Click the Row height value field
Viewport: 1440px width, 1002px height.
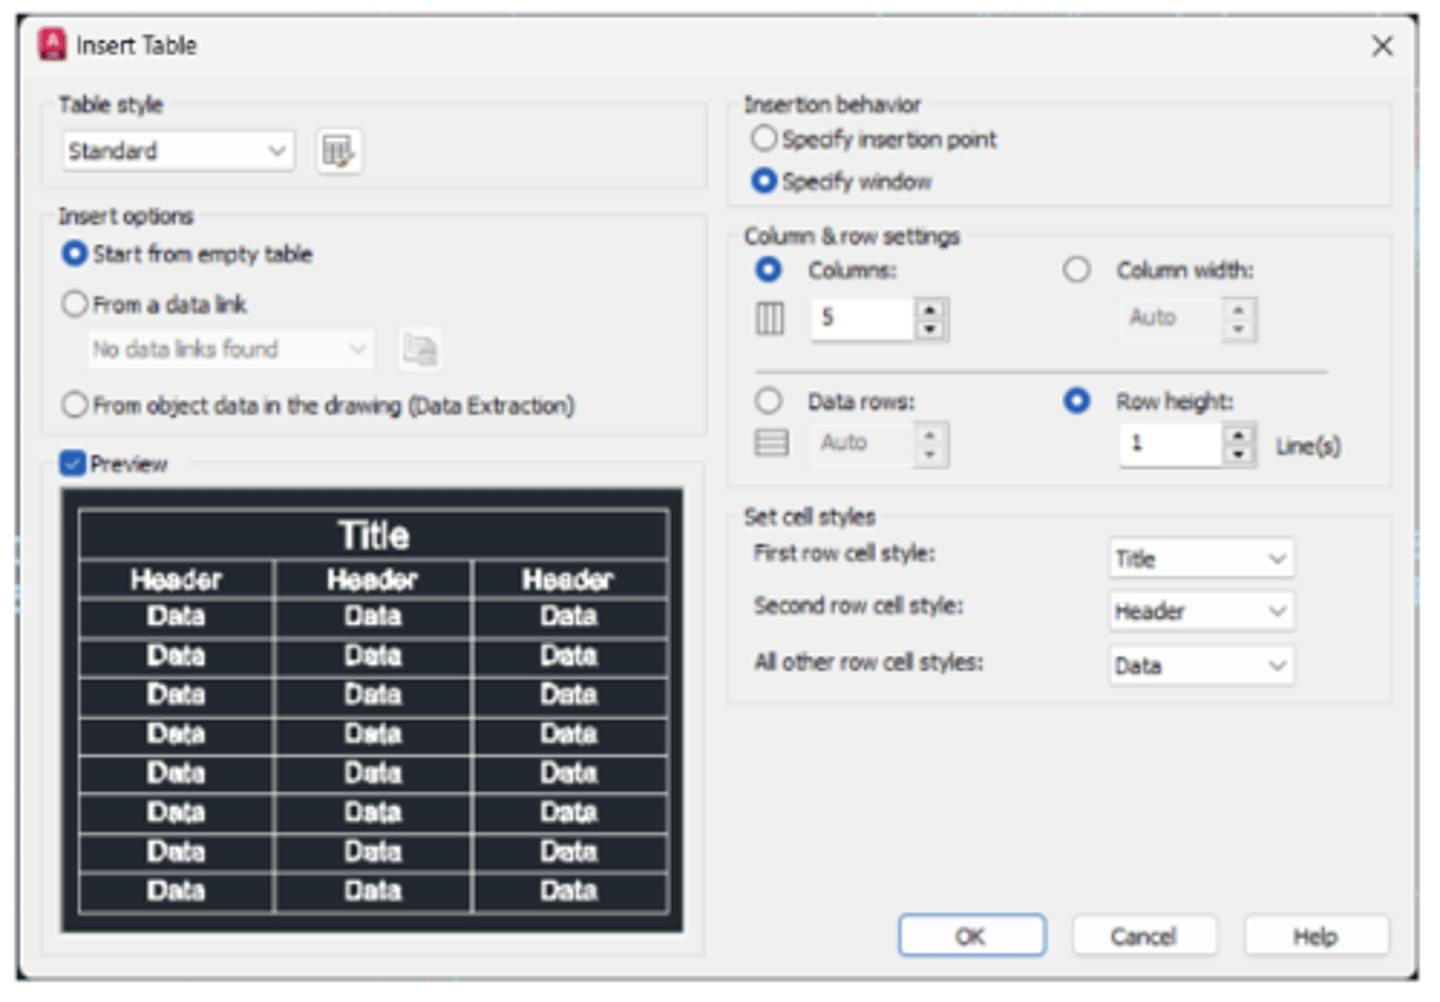point(1171,444)
